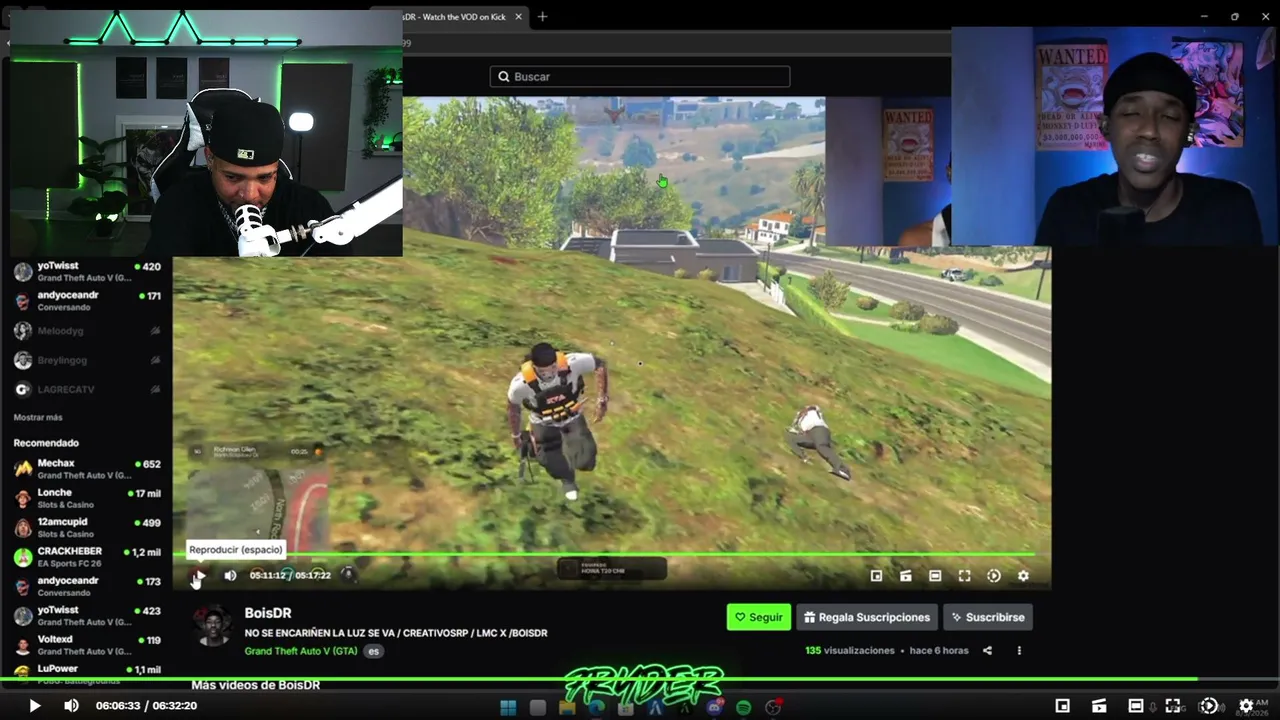1280x720 pixels.
Task: Open picture-in-picture on the outer bottom bar
Action: (x=1062, y=706)
